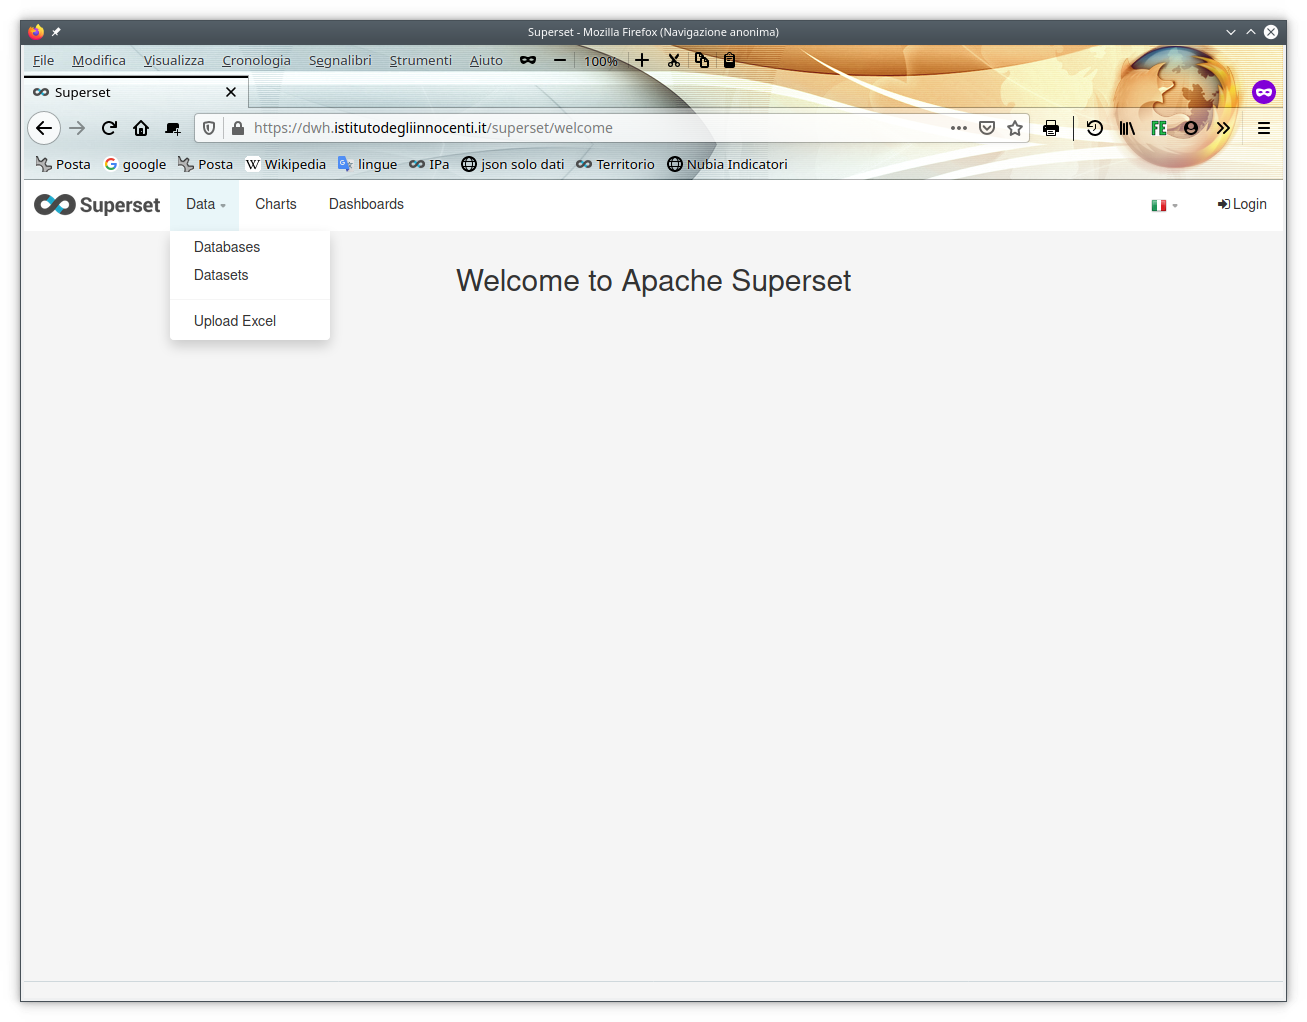The image size is (1307, 1022).
Task: Click the print icon in toolbar
Action: tap(1051, 128)
